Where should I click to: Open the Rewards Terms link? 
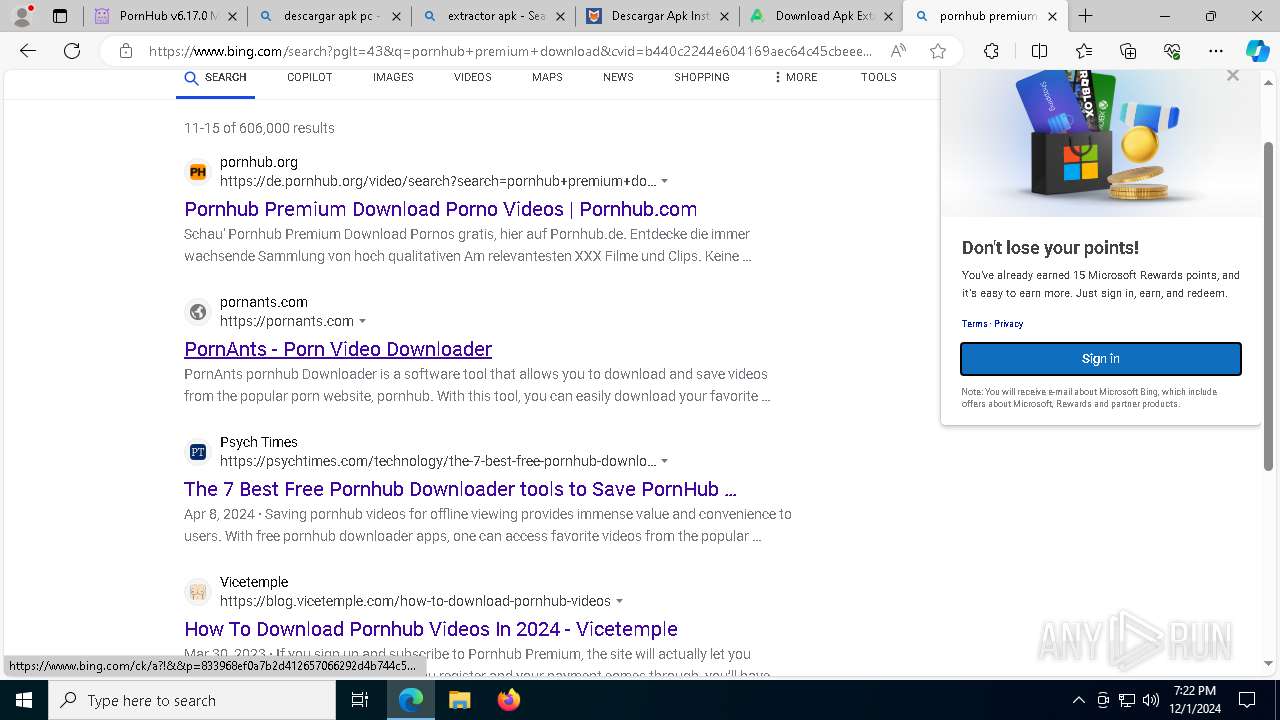[x=974, y=324]
